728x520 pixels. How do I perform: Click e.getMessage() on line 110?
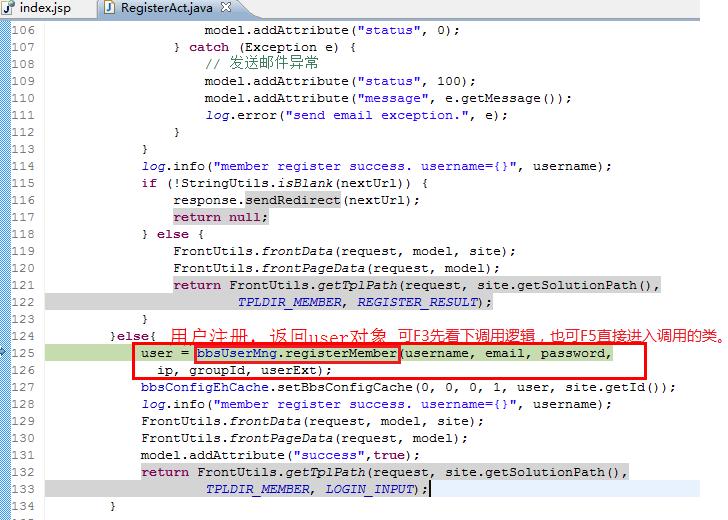point(502,98)
